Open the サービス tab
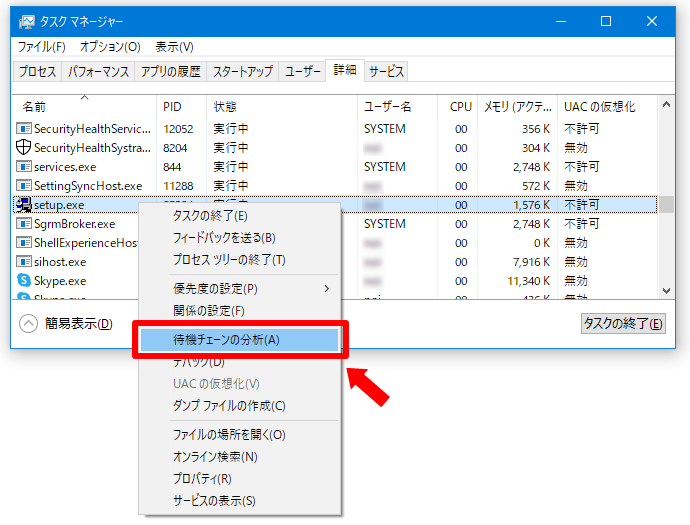The width and height of the screenshot is (690, 525). click(x=386, y=72)
